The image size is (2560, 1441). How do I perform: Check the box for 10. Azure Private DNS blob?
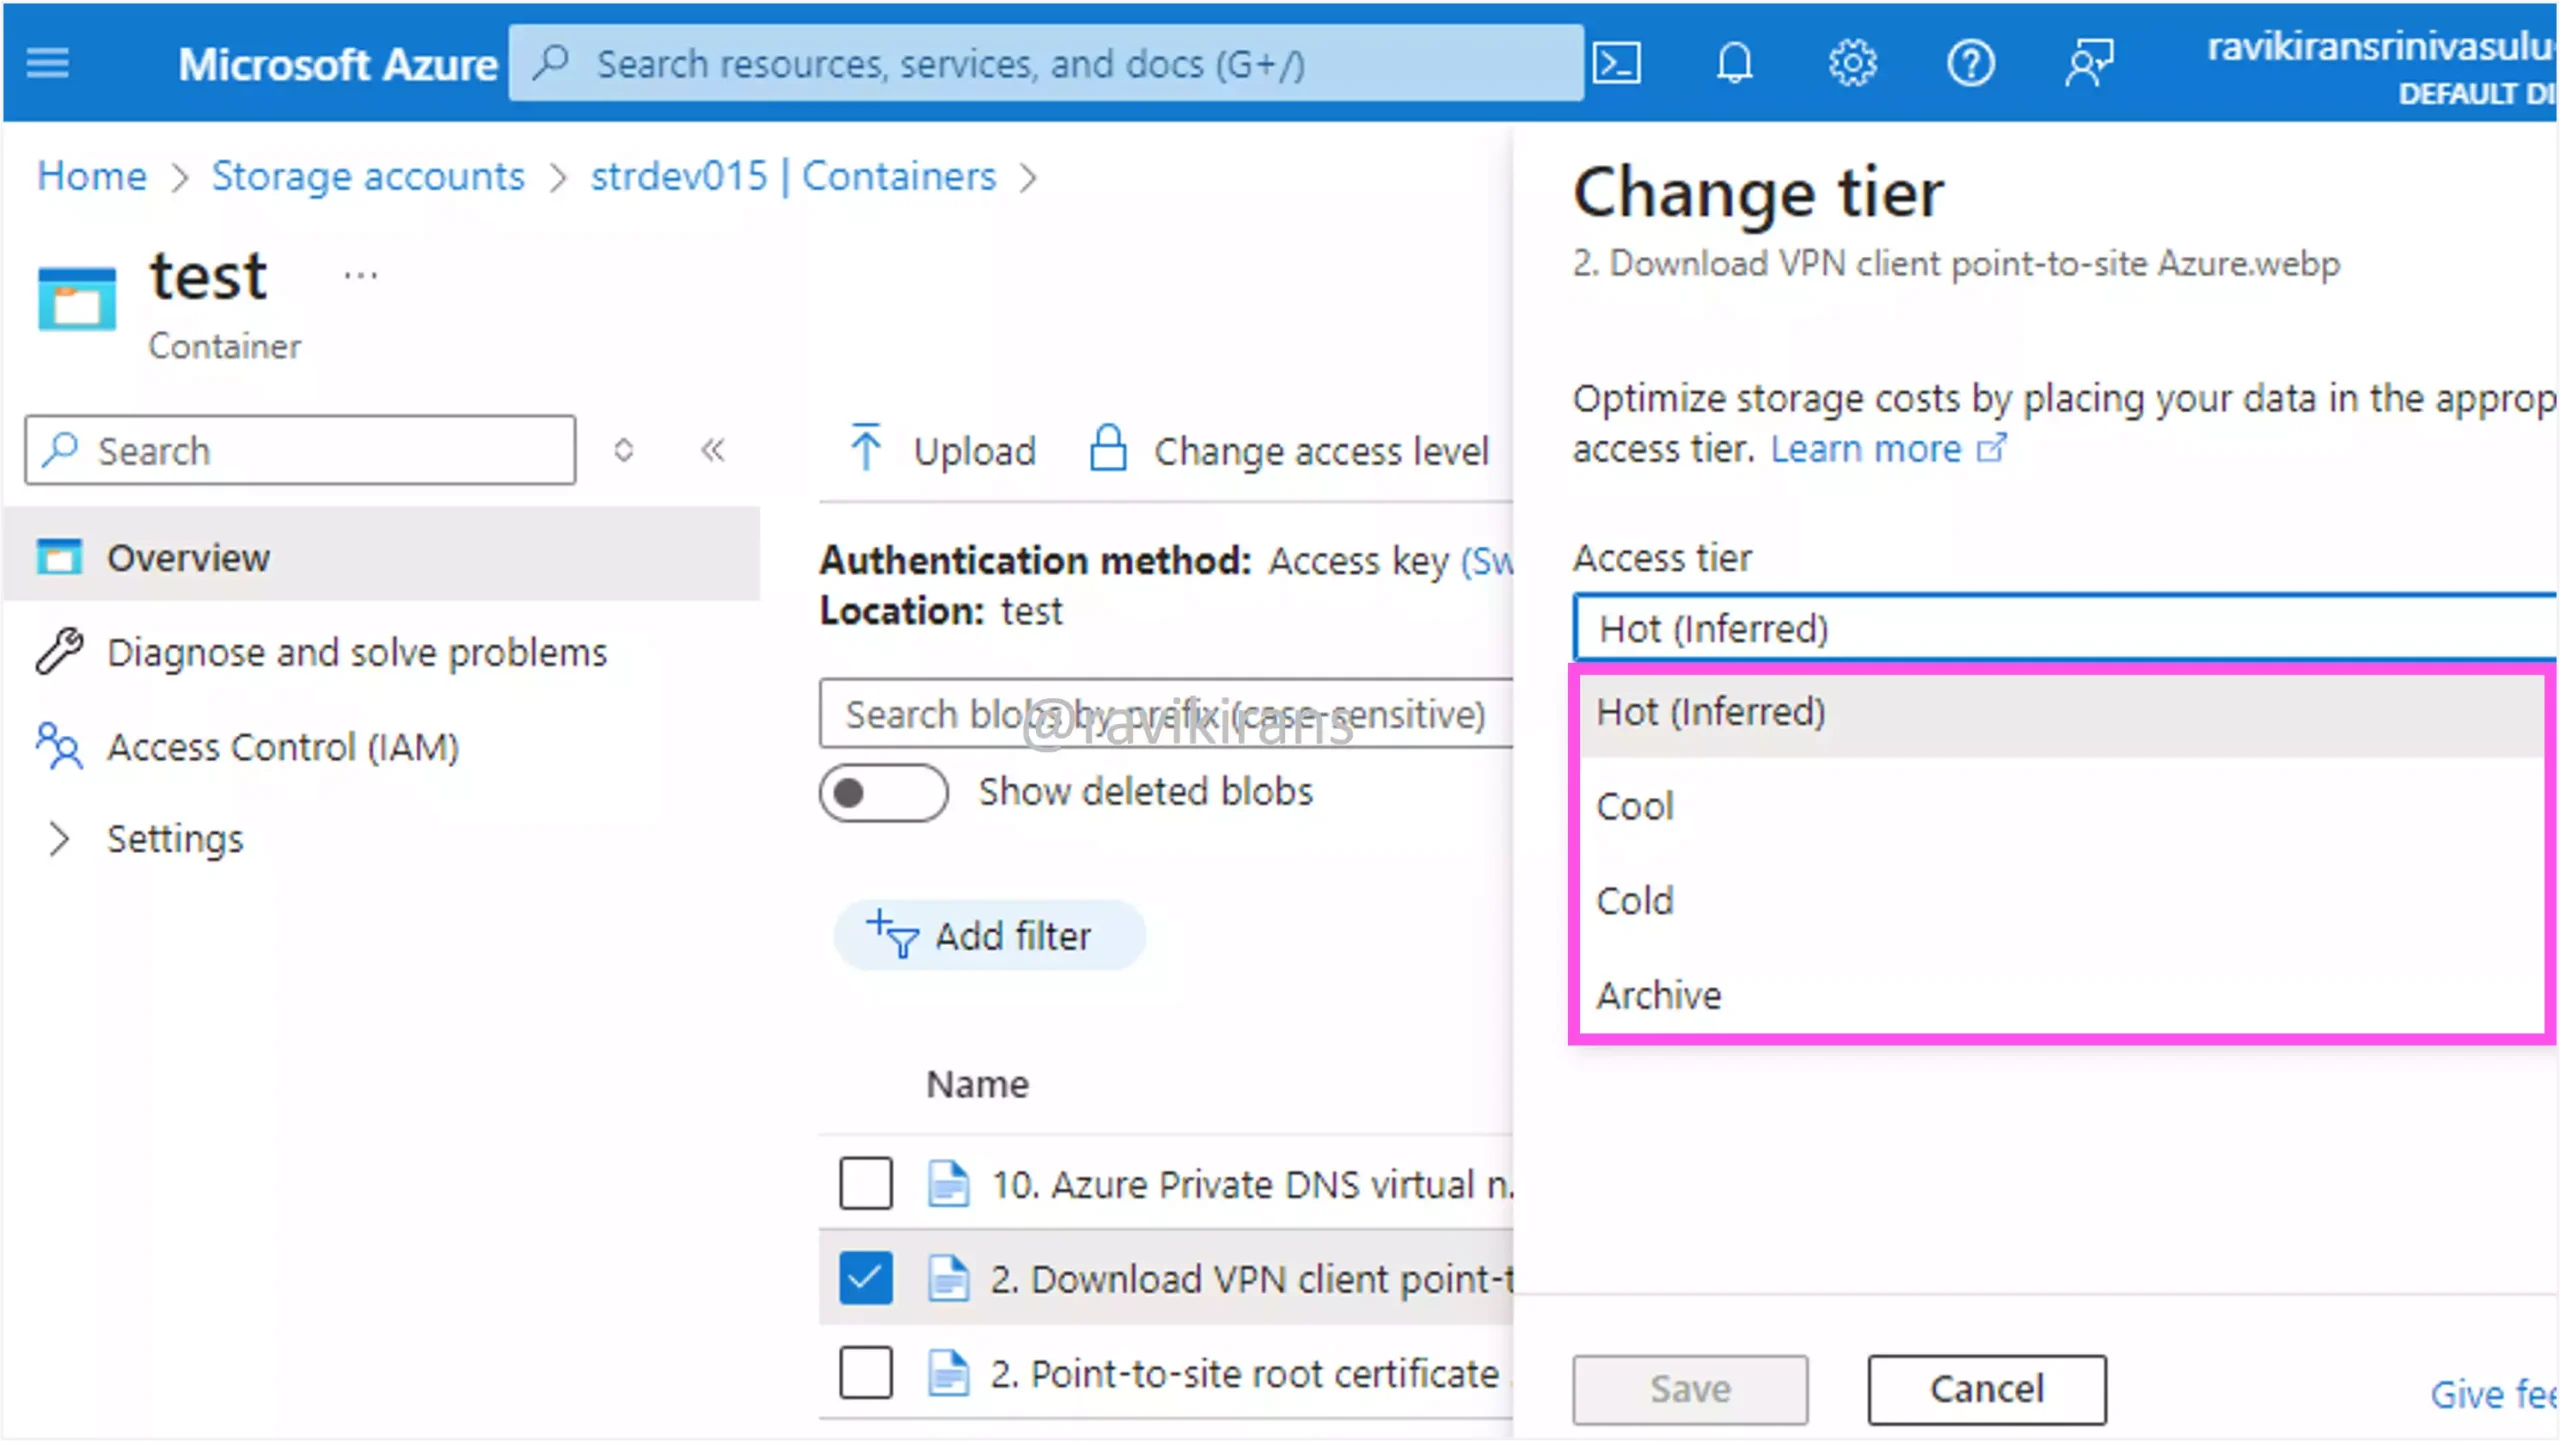(x=866, y=1183)
